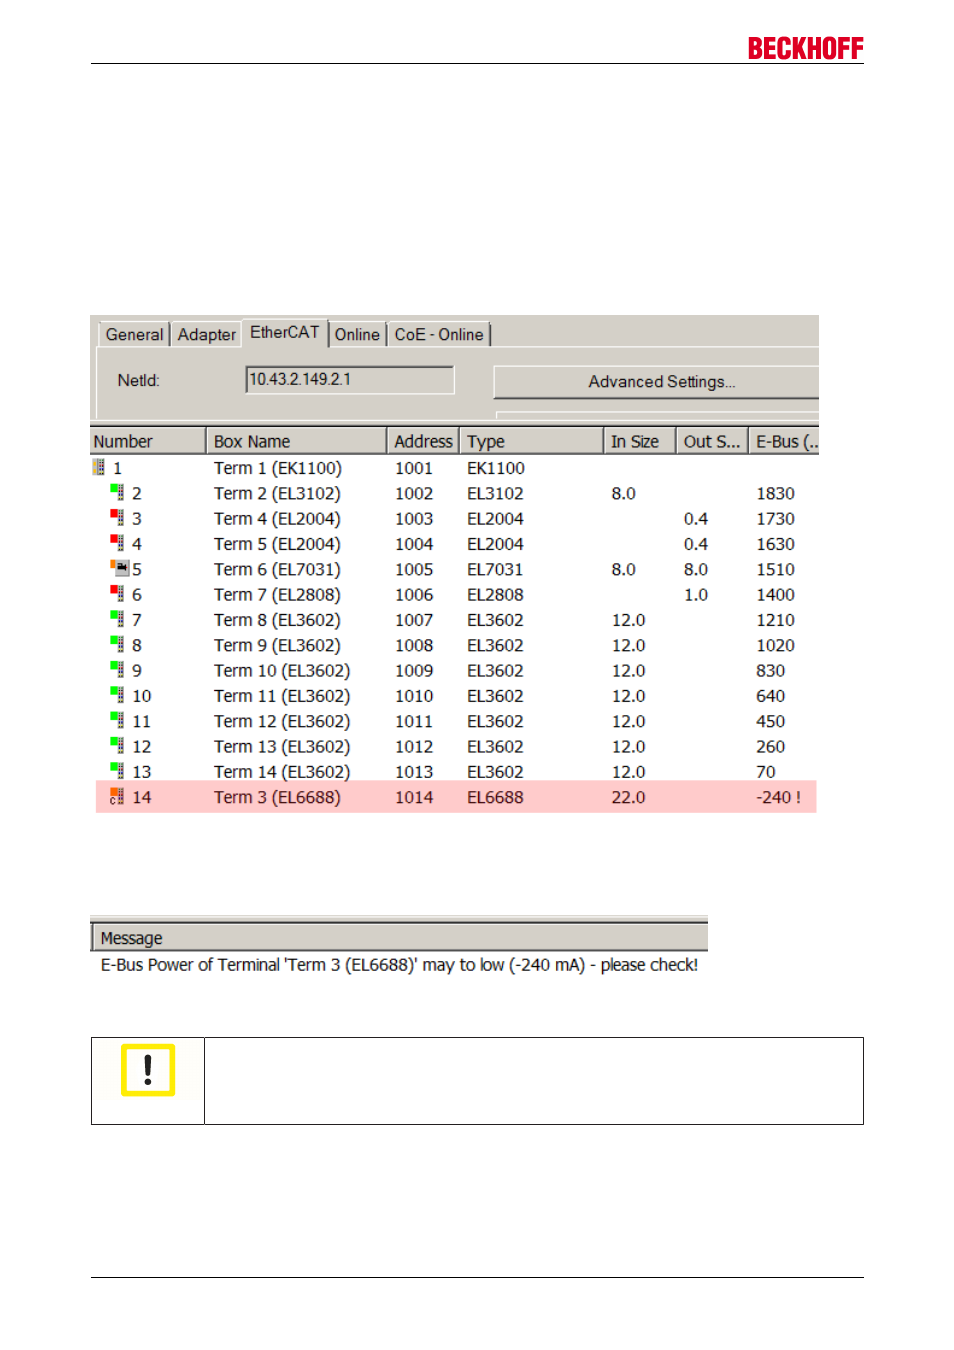954x1350 pixels.
Task: Click the icon for Term 3 (EL6688)
Action: pyautogui.click(x=117, y=796)
